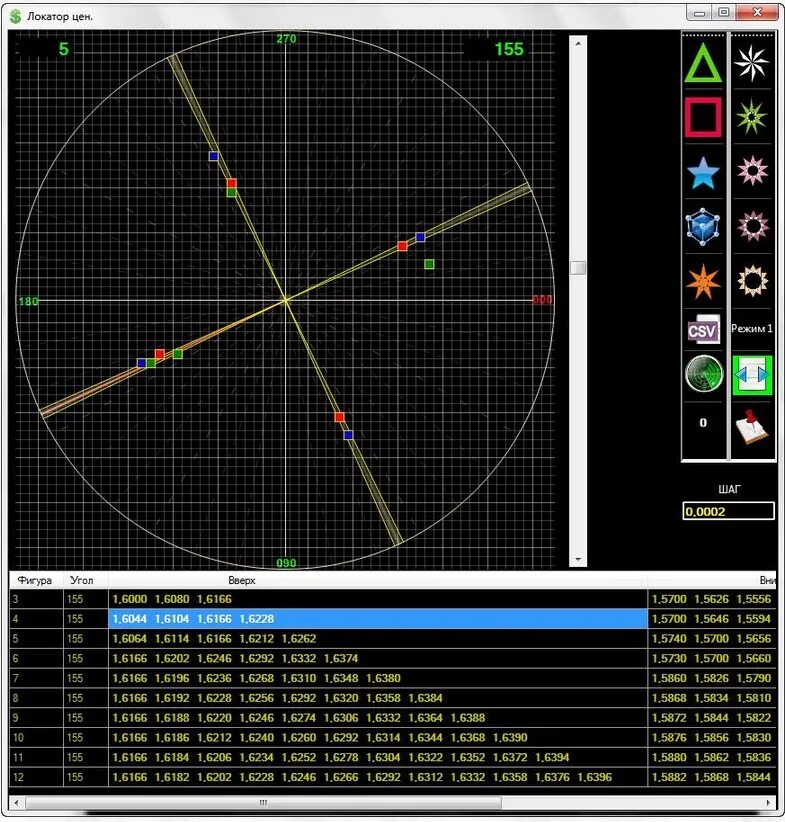This screenshot has height=822, width=785.
Task: Export data with the CSV icon
Action: (703, 329)
